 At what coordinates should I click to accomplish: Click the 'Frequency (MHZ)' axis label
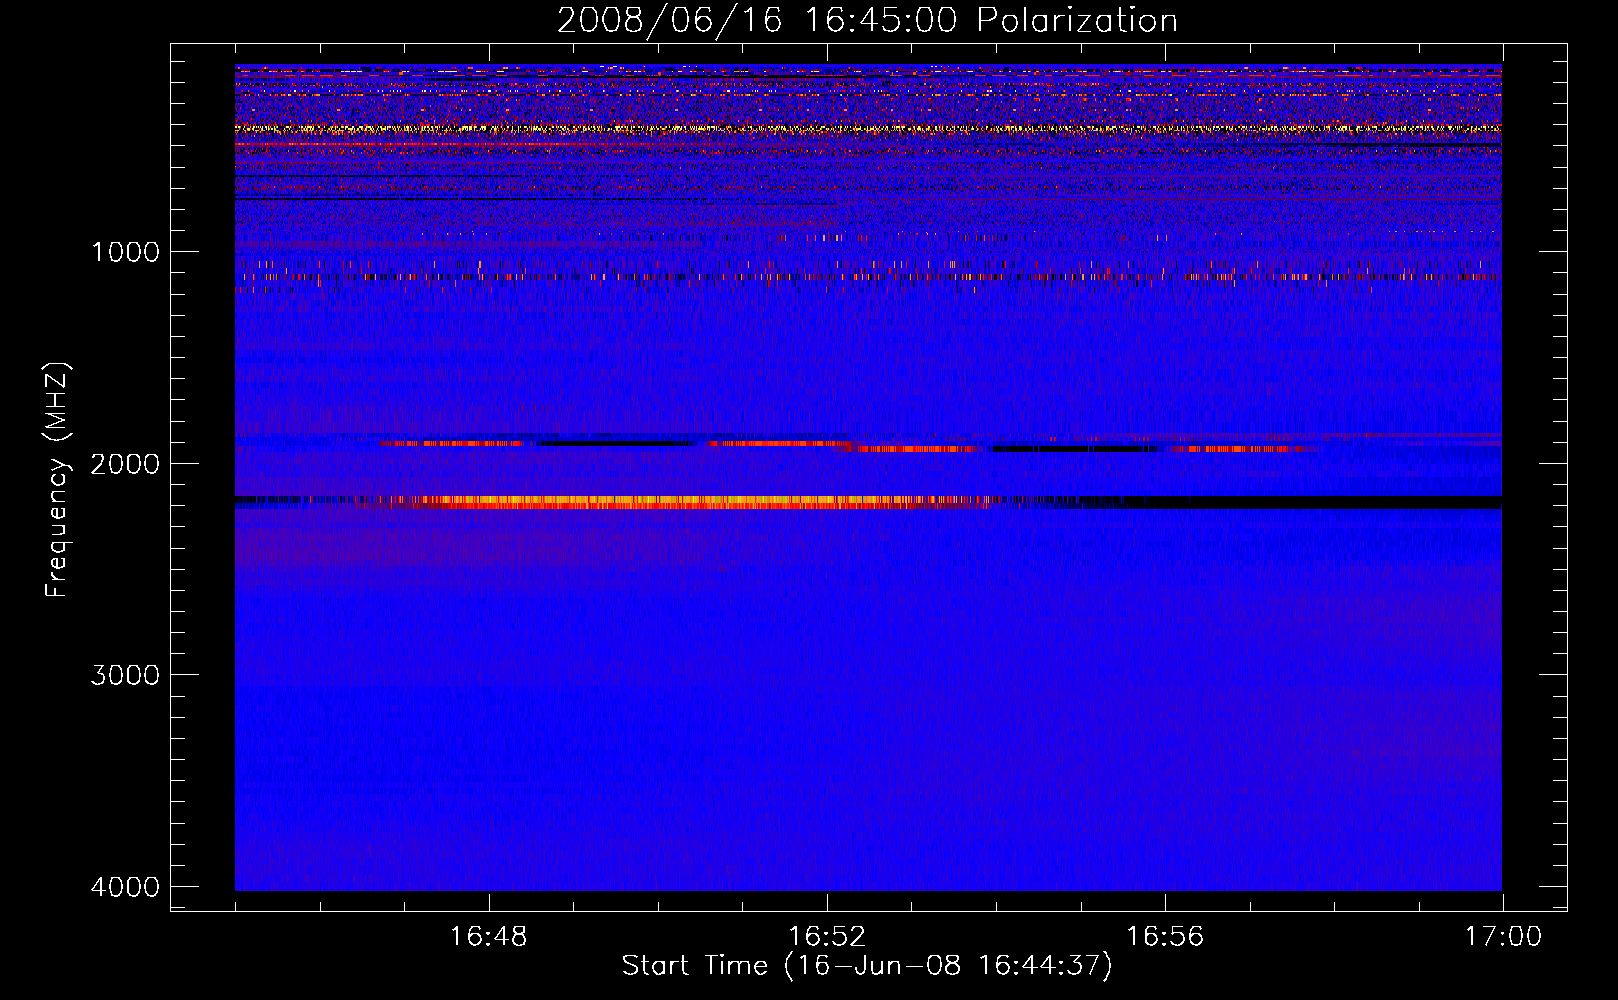coord(57,480)
